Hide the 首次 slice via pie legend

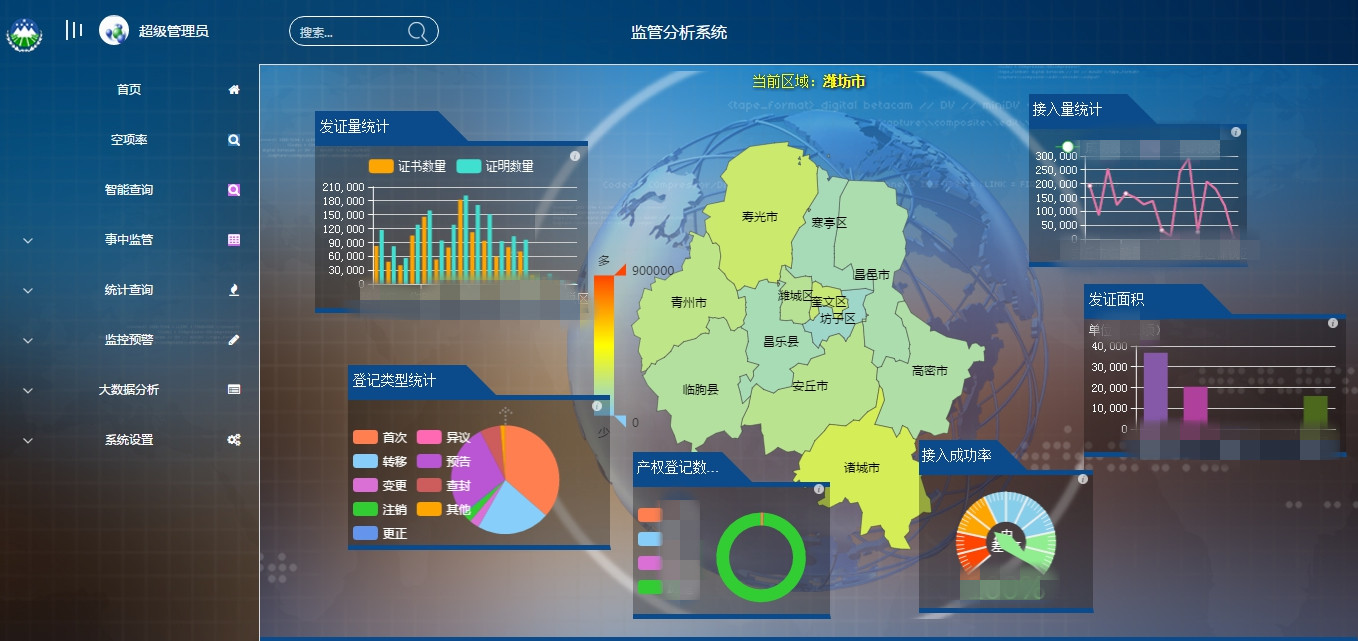(380, 437)
